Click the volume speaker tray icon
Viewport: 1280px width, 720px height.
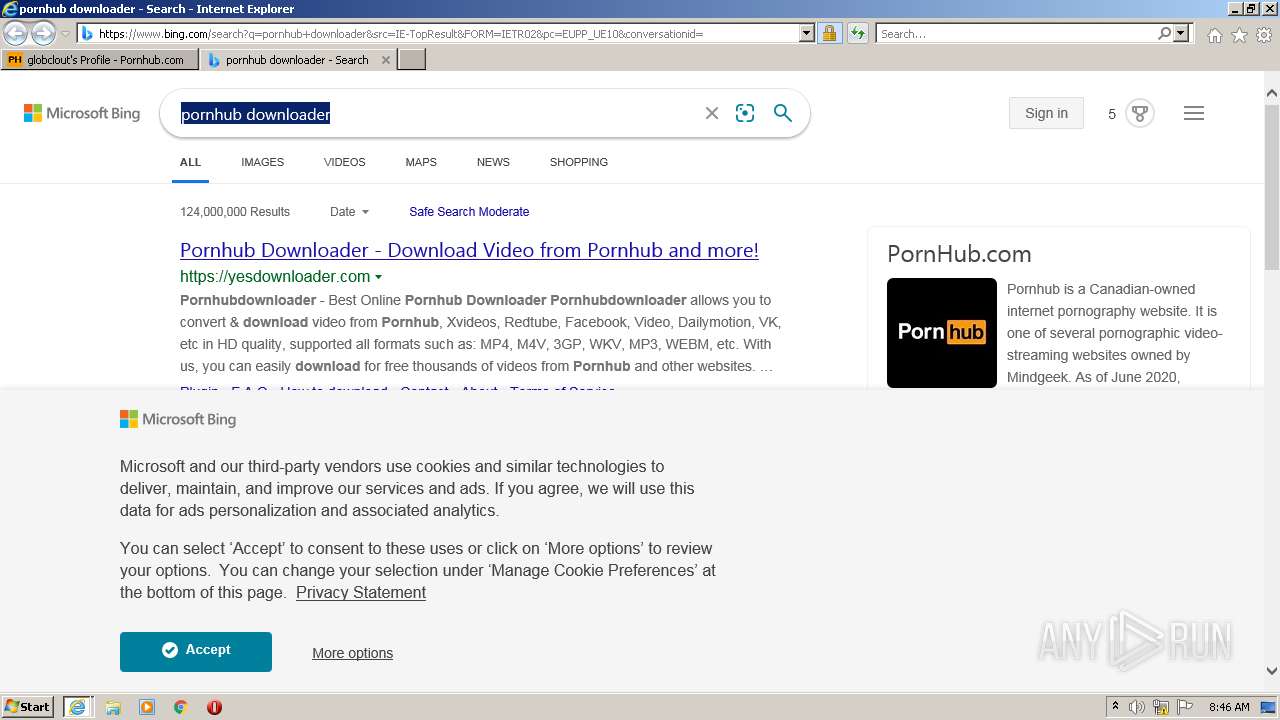pyautogui.click(x=1137, y=707)
